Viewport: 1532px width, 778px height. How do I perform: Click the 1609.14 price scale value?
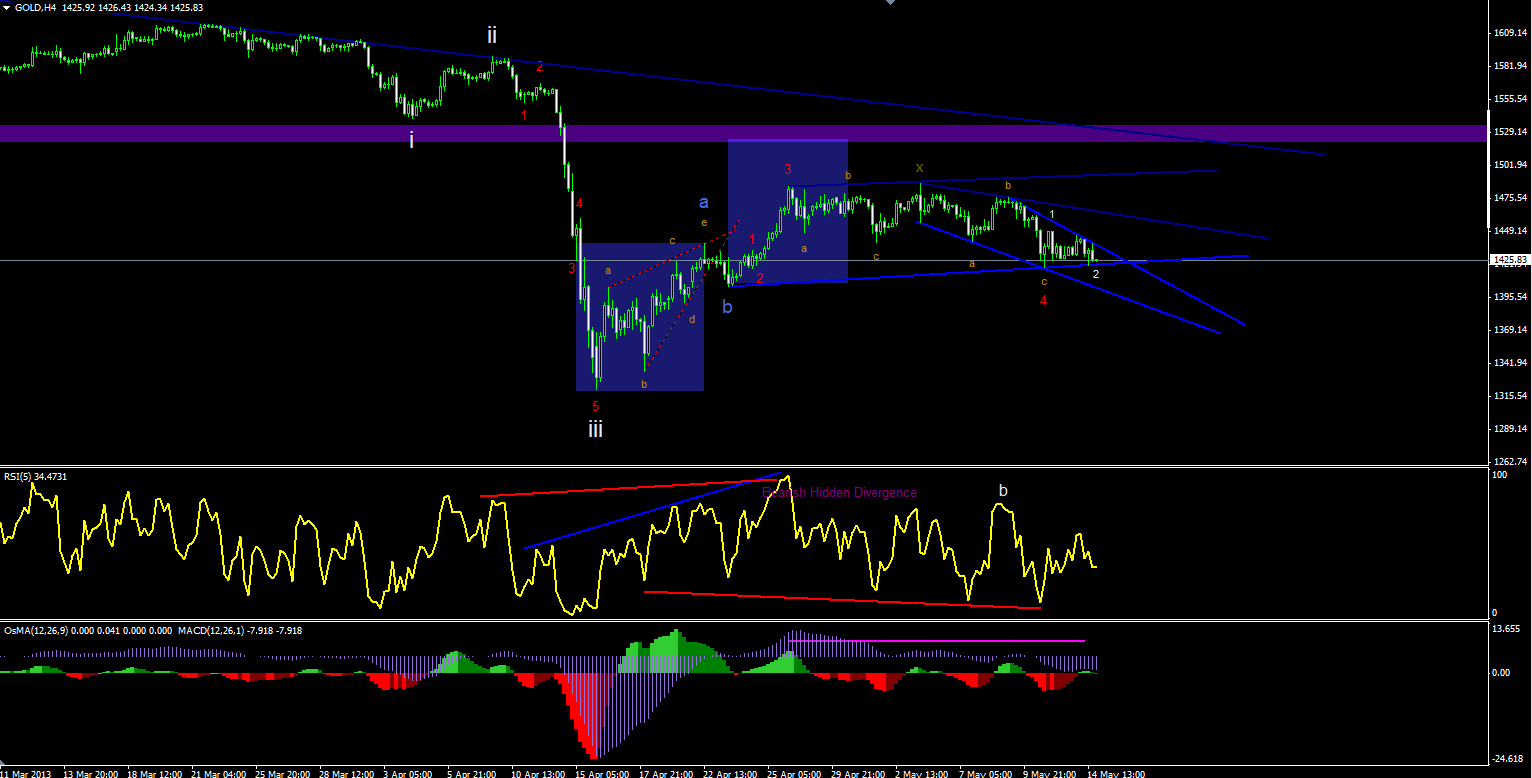click(1509, 33)
